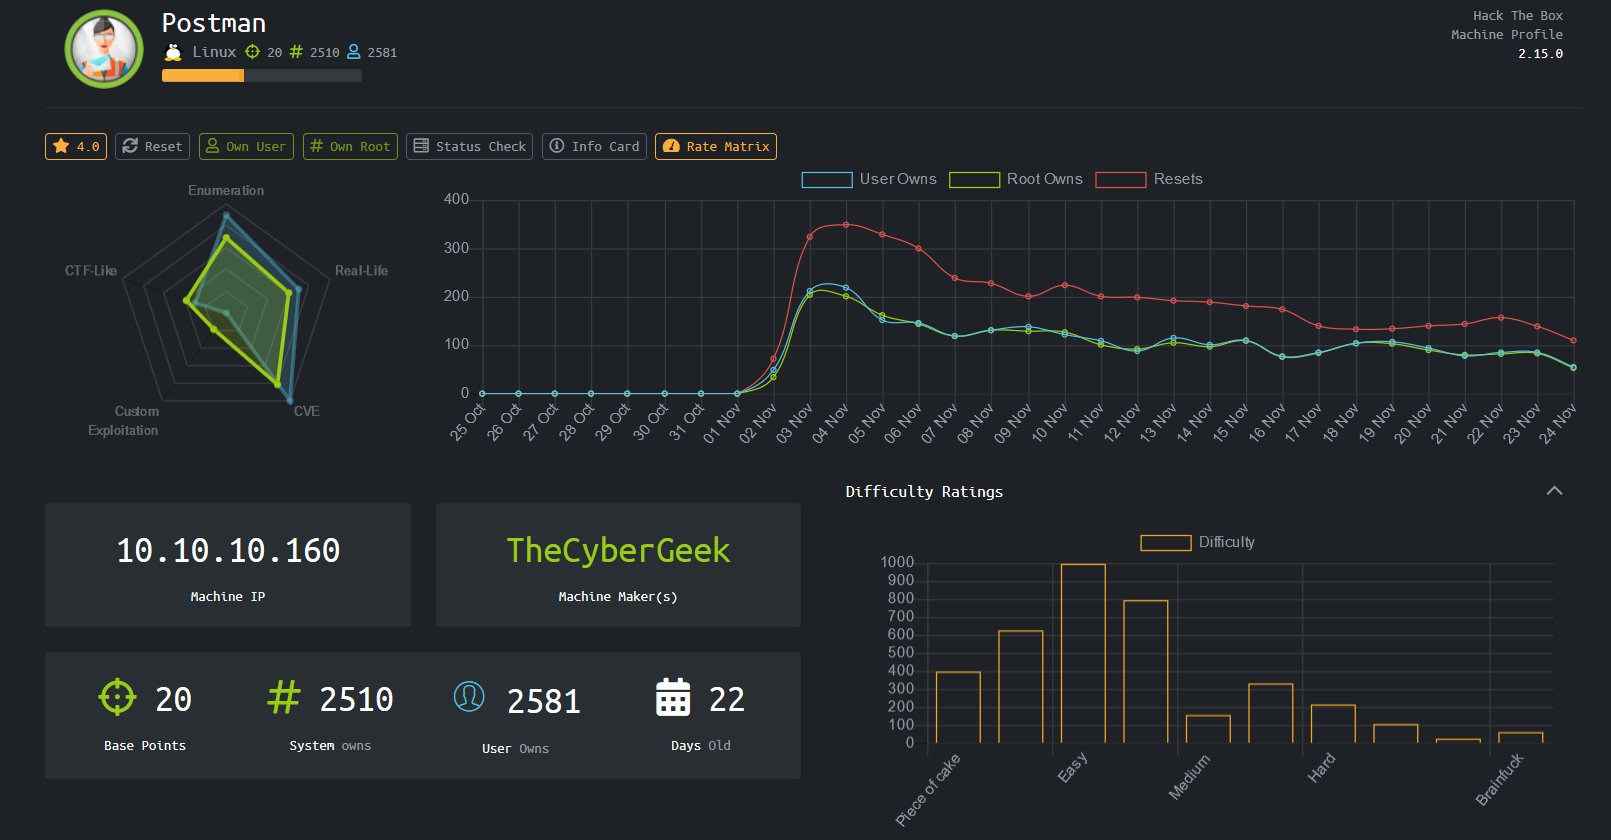Image resolution: width=1611 pixels, height=840 pixels.
Task: Click the Reset machine button
Action: click(152, 146)
